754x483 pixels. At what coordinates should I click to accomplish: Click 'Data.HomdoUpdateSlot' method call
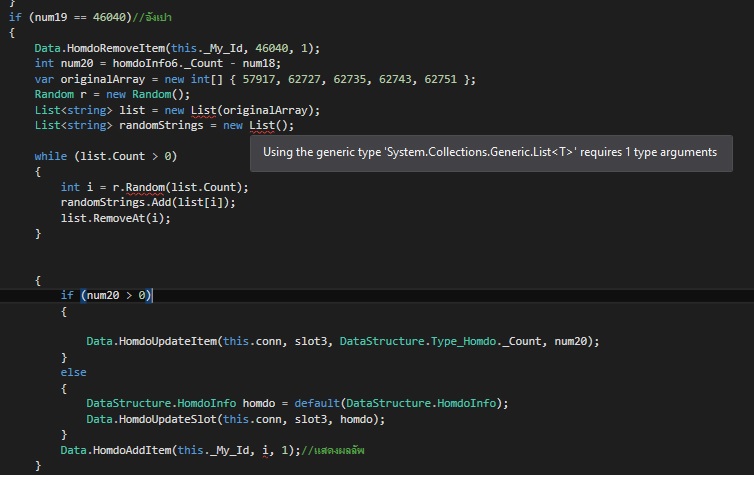(x=151, y=419)
